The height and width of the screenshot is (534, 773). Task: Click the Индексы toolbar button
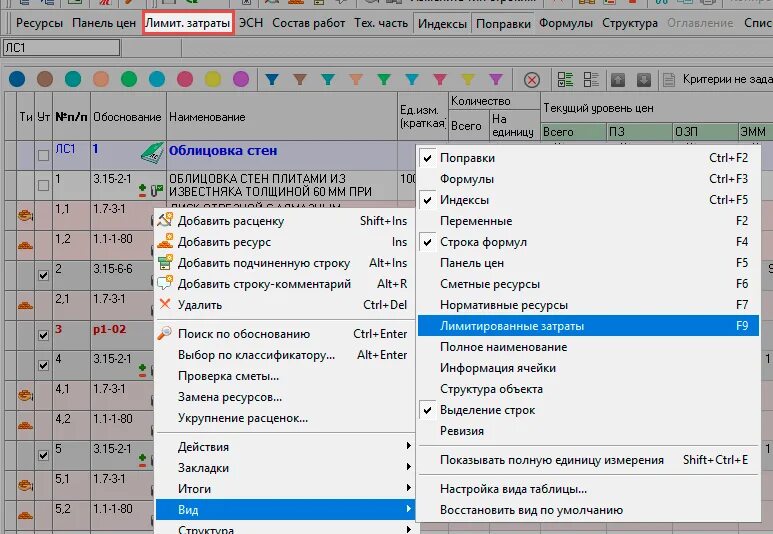442,23
